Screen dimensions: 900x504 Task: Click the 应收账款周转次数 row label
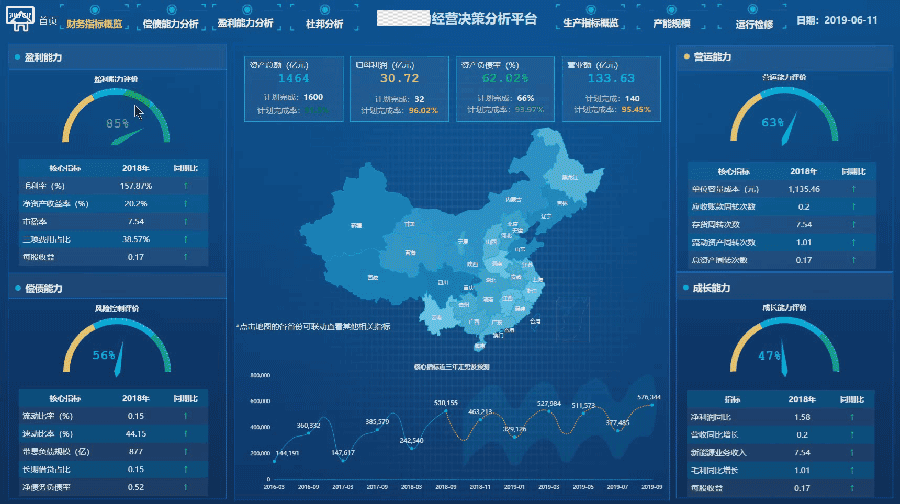[723, 207]
